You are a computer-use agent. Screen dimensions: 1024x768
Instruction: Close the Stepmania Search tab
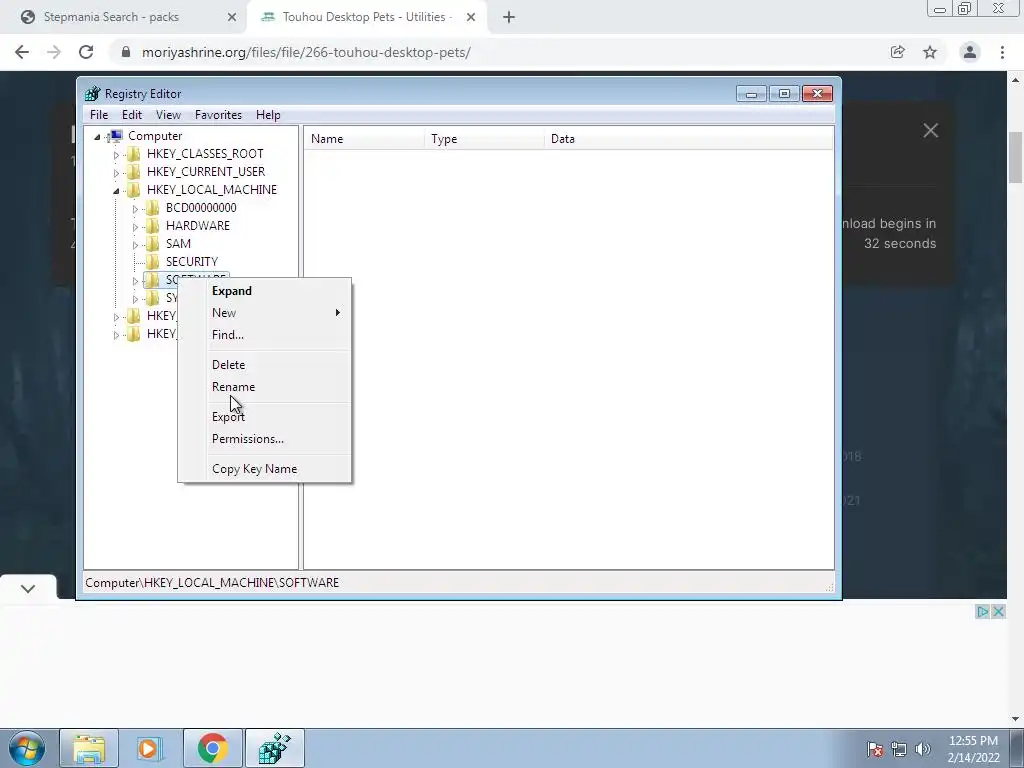point(231,17)
